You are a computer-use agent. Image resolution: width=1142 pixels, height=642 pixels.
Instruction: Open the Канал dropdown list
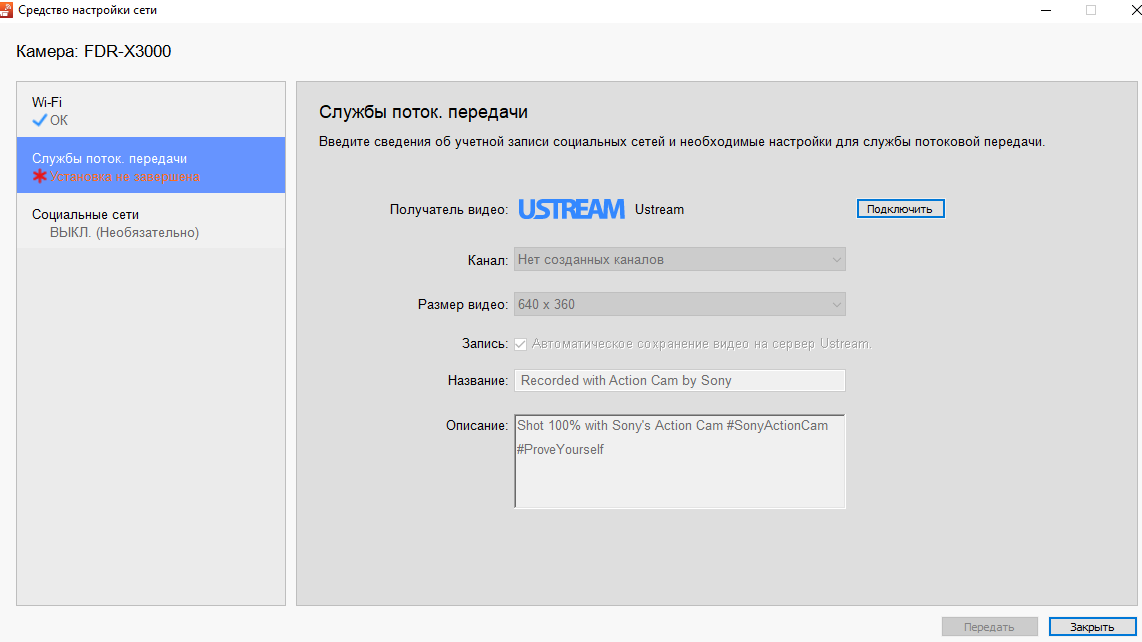click(x=680, y=260)
